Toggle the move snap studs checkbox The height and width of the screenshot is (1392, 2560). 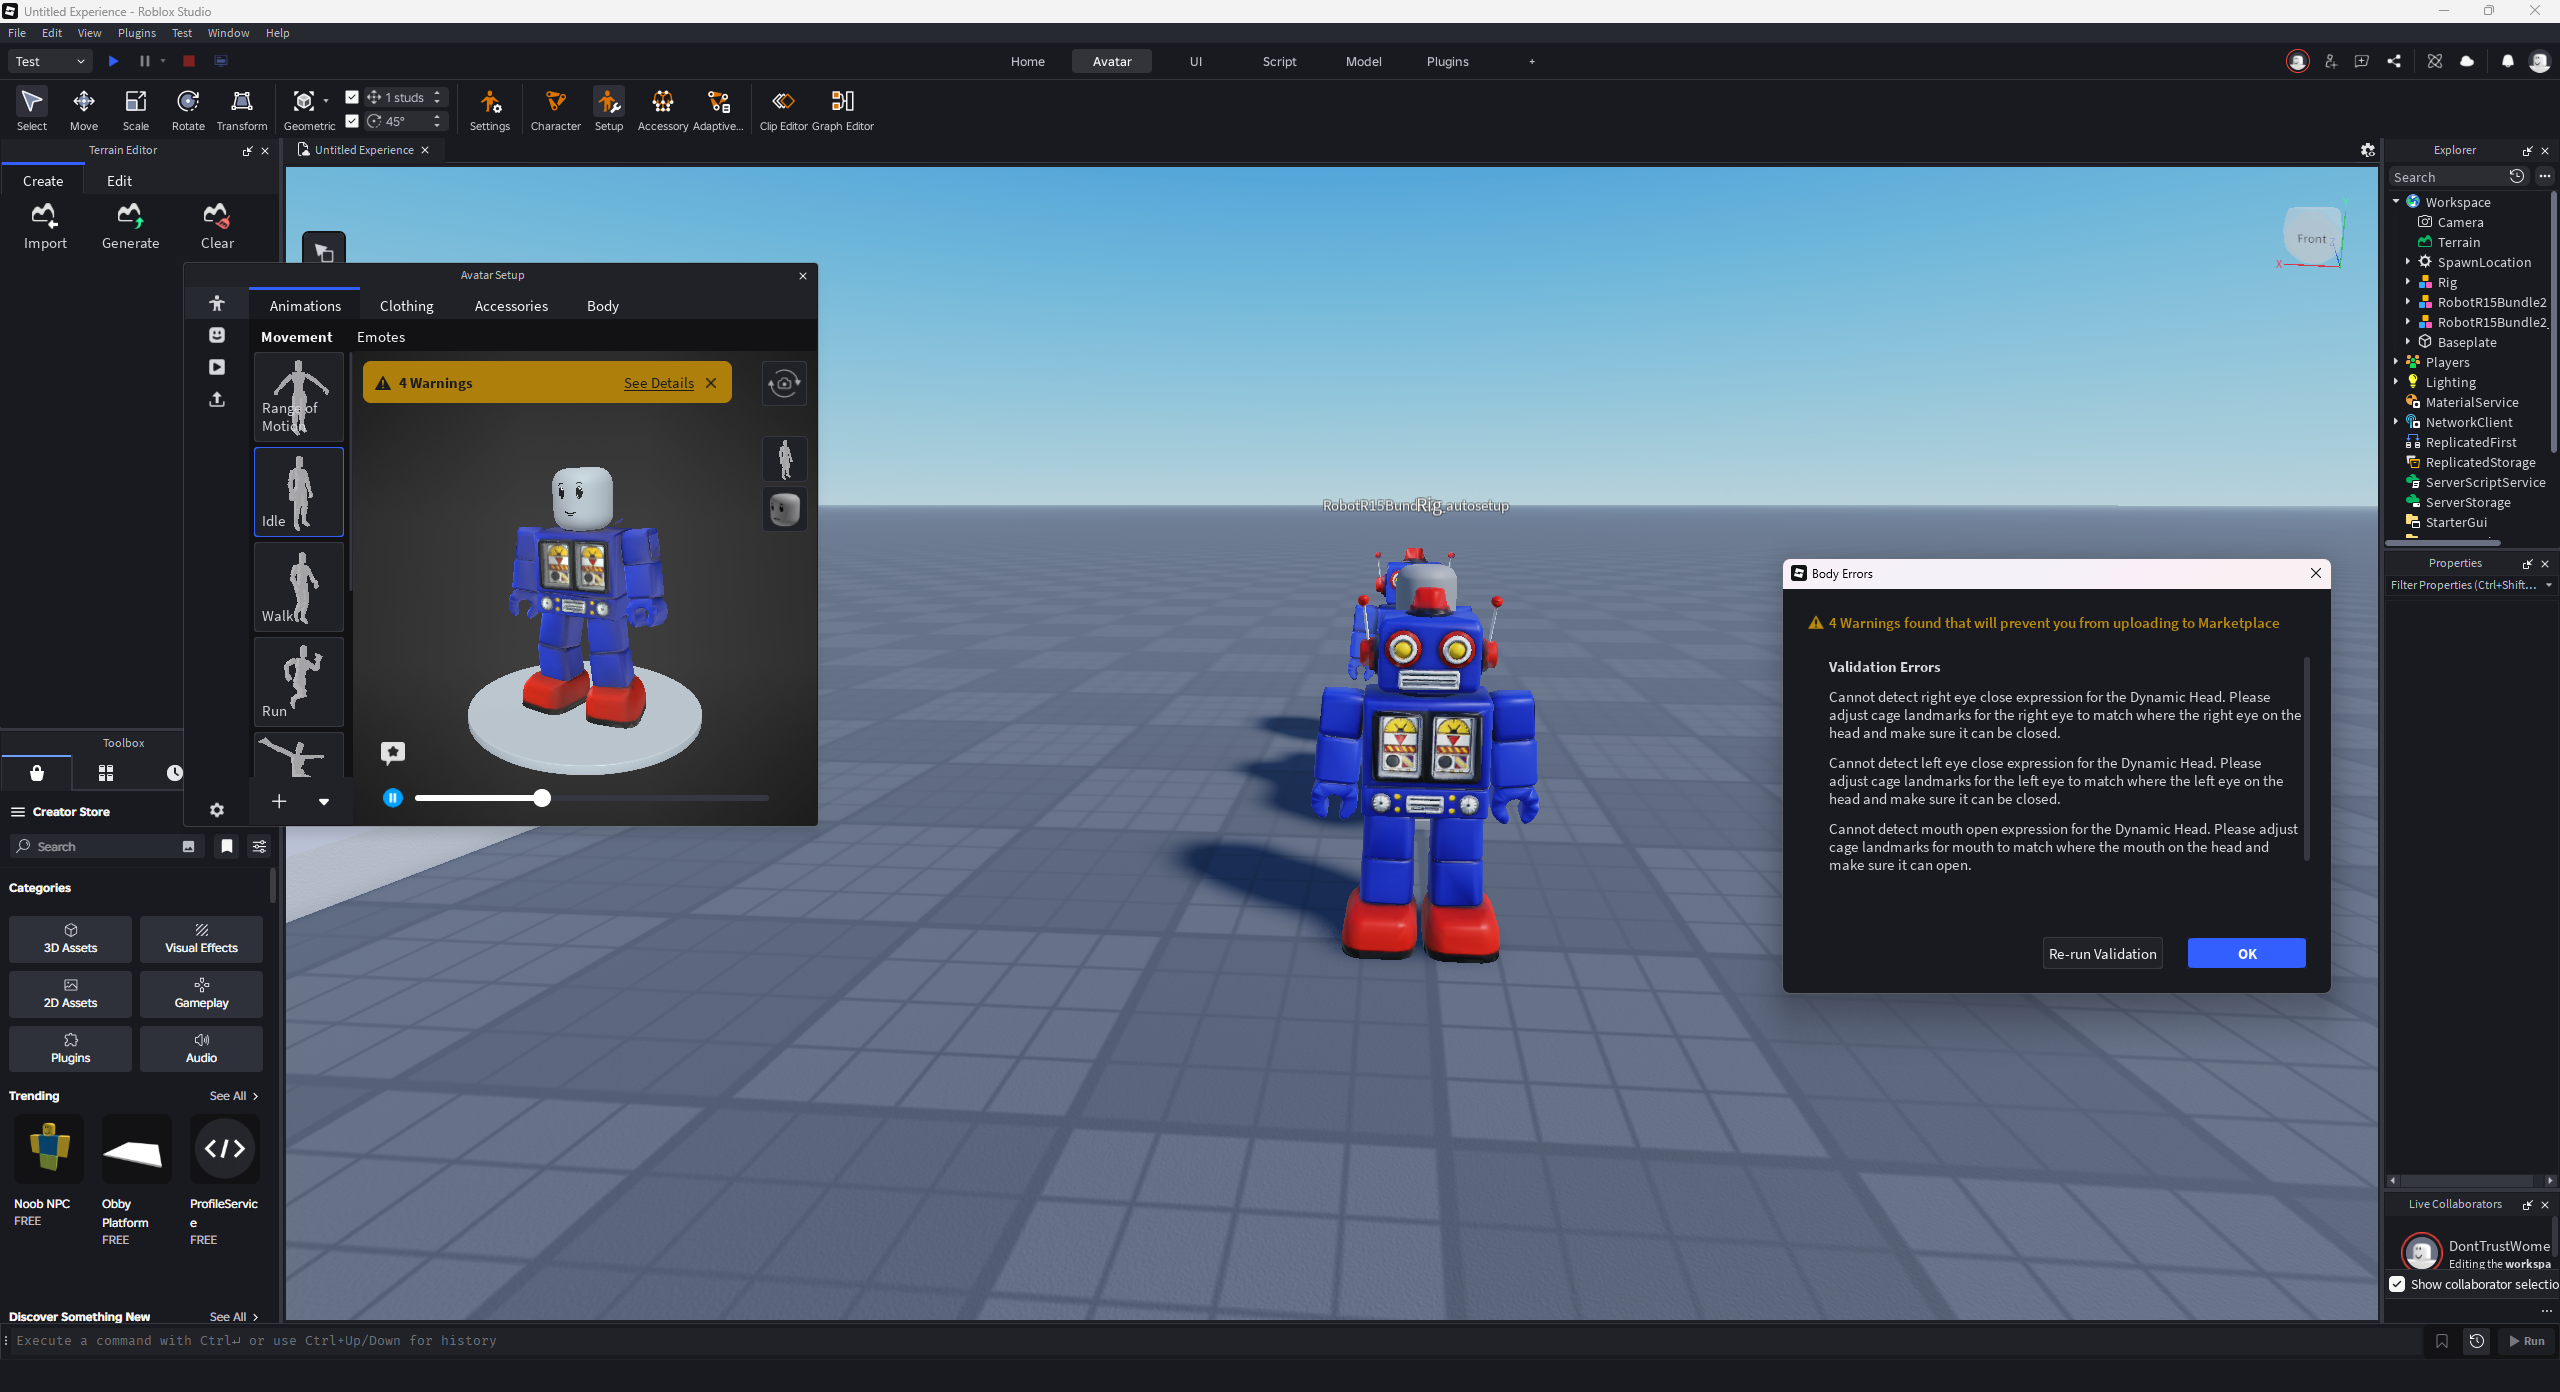(352, 97)
